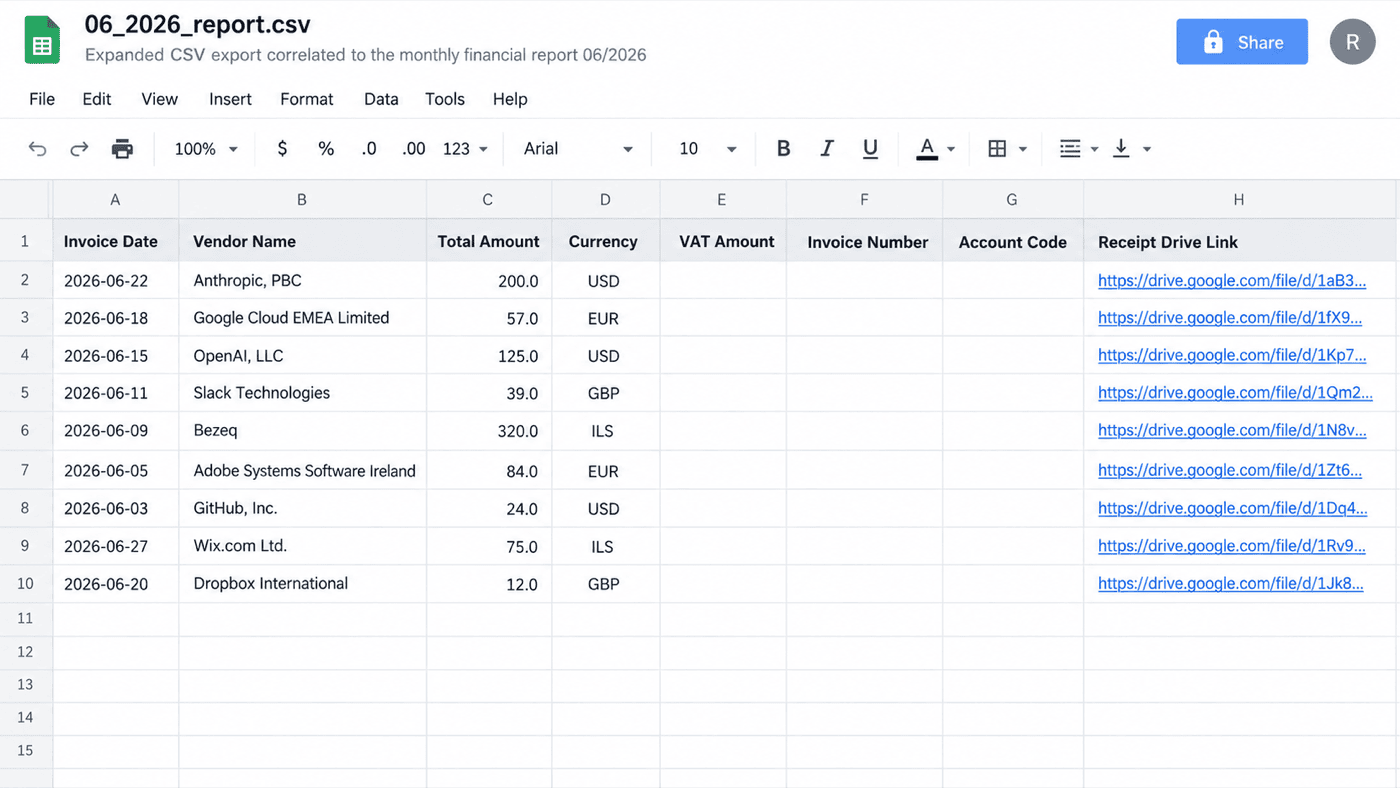Open the Data menu
Screen dimensions: 1400x788
click(381, 99)
